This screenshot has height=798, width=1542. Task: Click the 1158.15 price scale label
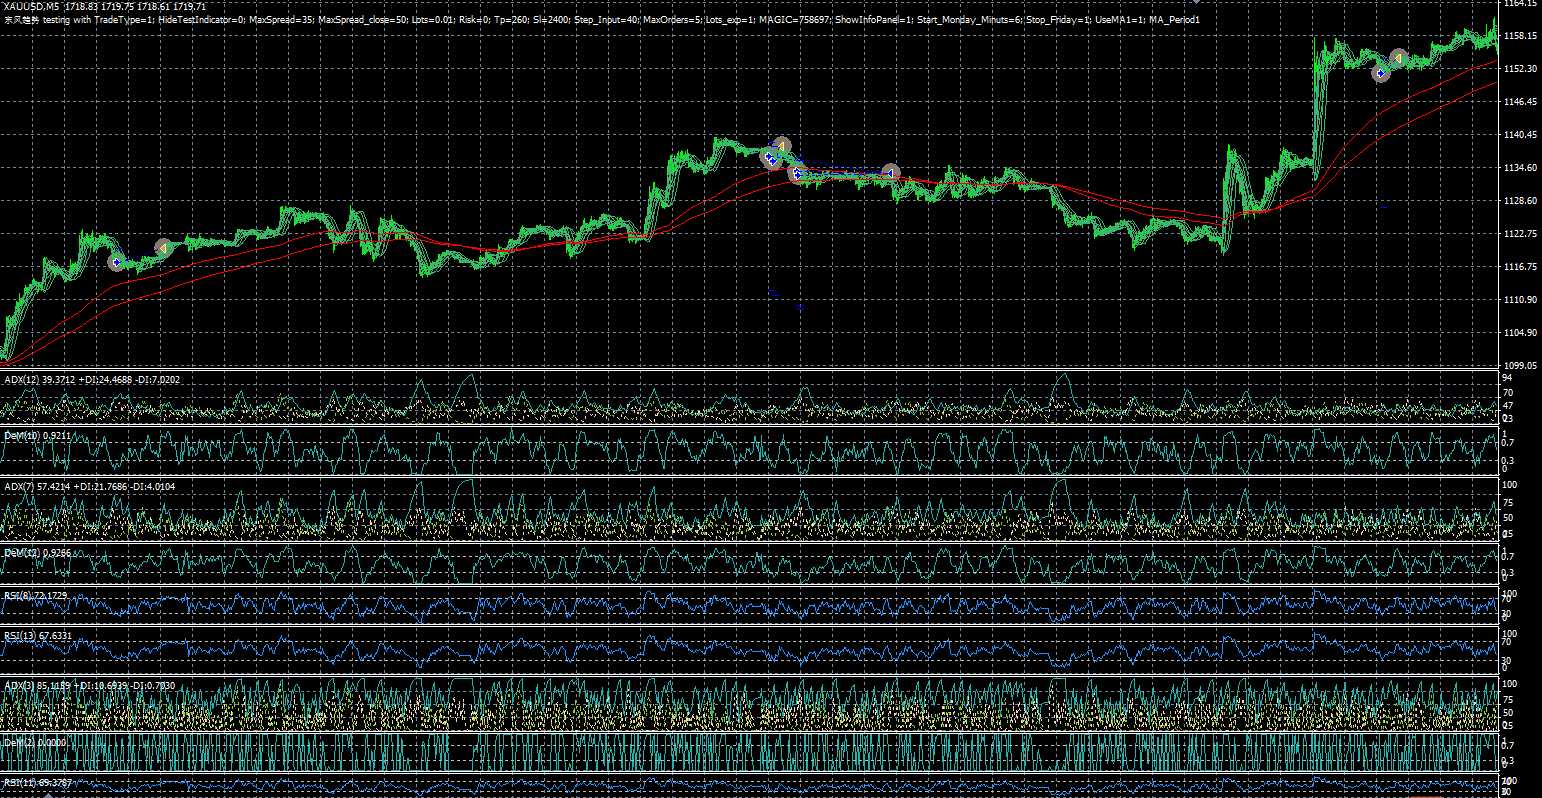tap(1520, 36)
